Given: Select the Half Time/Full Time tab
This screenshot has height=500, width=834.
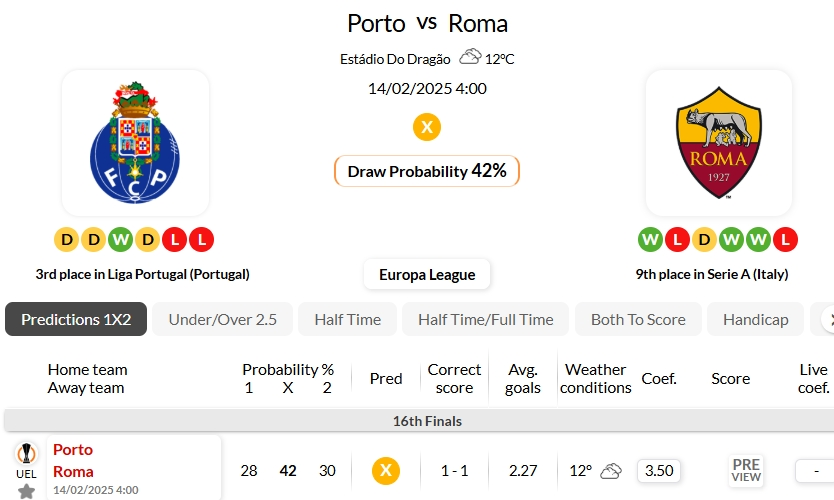Looking at the screenshot, I should click(485, 319).
